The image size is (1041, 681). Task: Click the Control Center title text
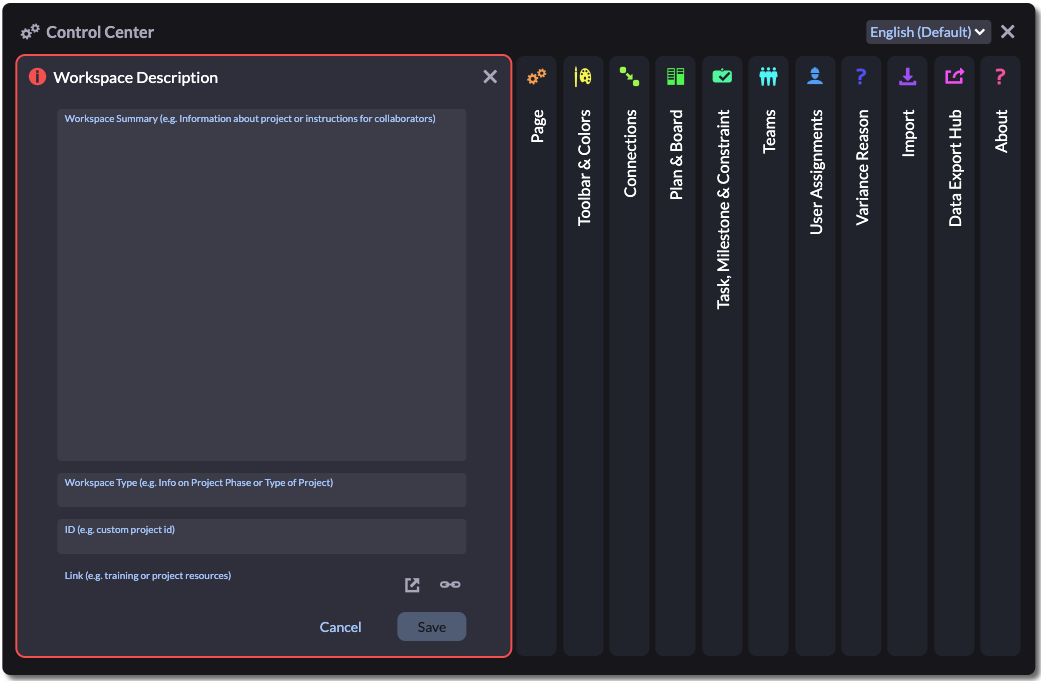click(100, 32)
